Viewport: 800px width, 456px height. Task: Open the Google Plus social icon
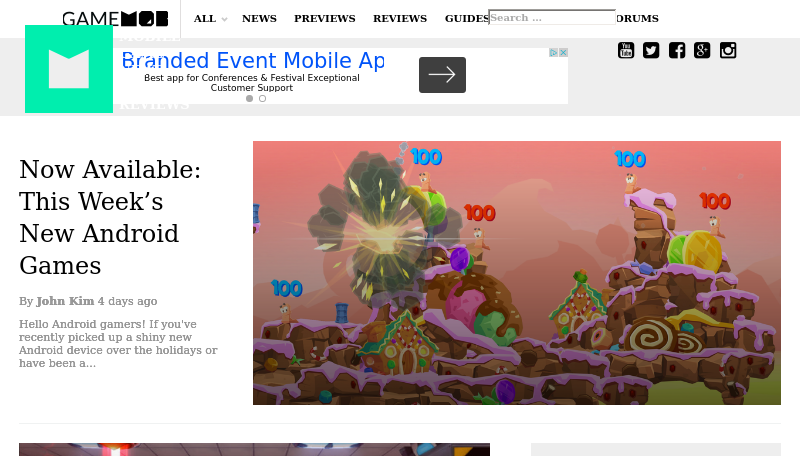click(x=702, y=50)
